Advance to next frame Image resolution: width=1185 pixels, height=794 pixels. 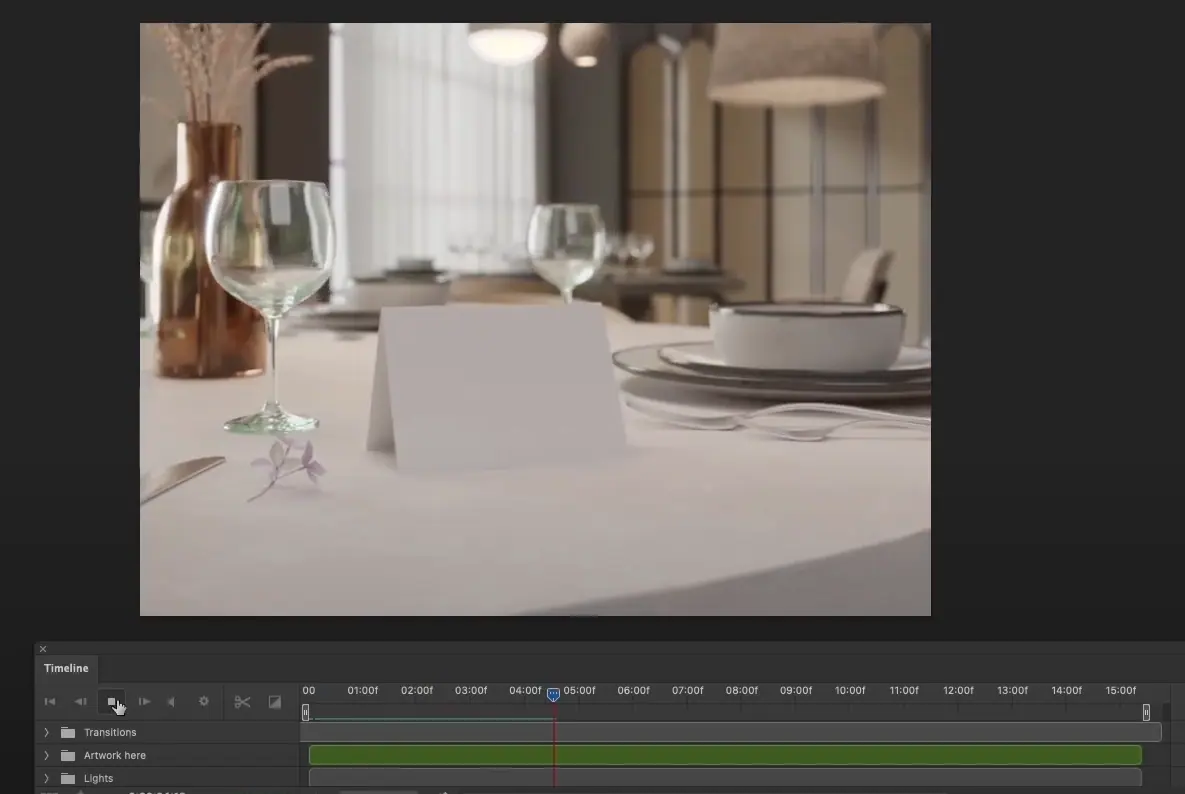144,702
